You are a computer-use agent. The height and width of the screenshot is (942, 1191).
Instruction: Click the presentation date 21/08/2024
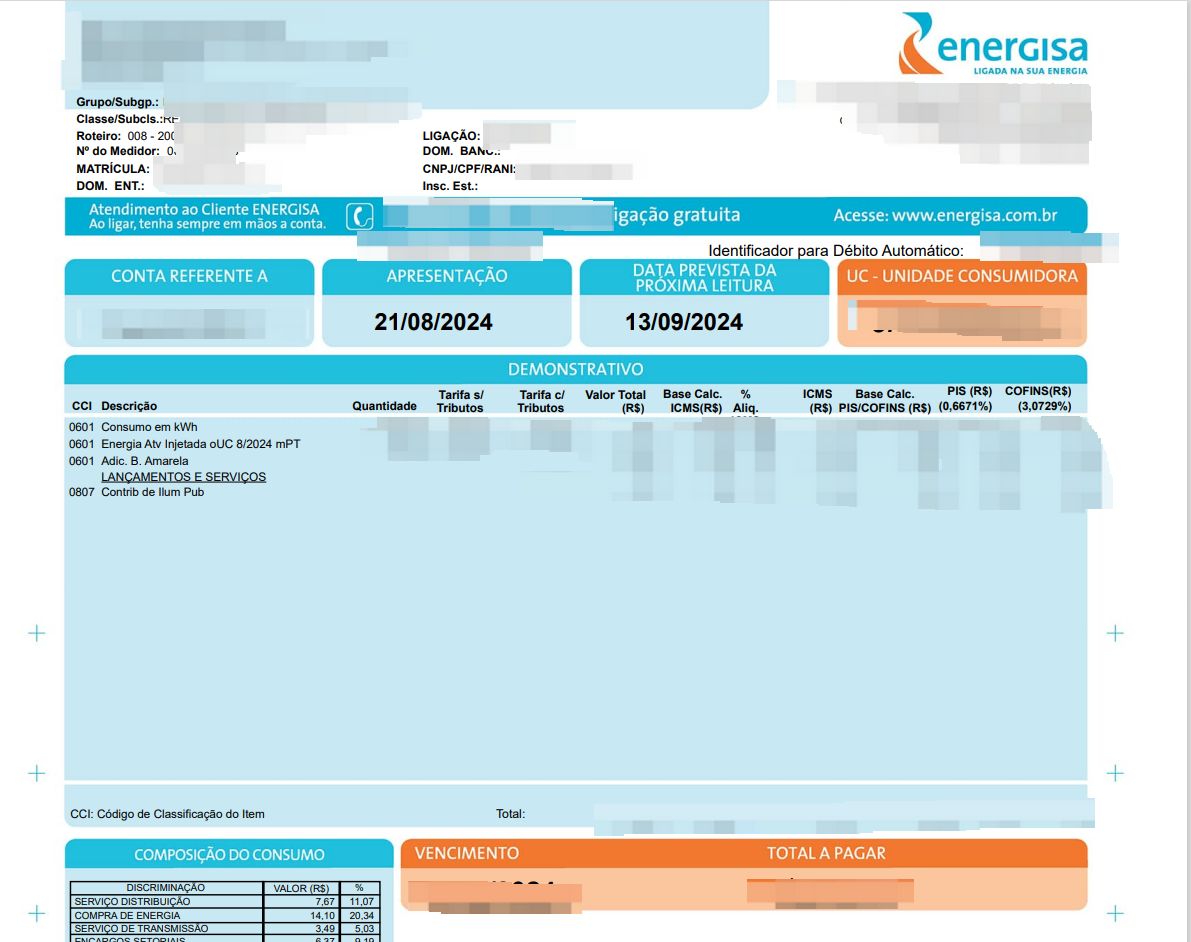tap(433, 322)
